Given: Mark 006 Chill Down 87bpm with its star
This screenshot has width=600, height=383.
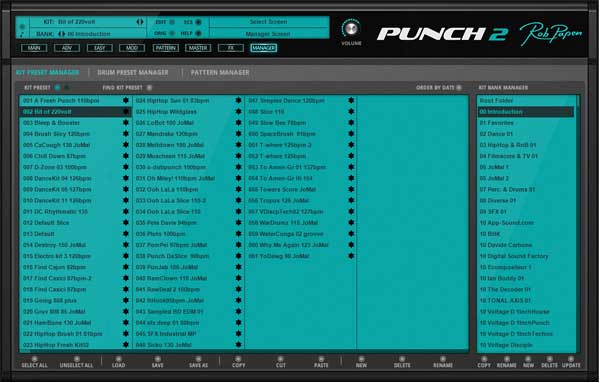Looking at the screenshot, I should click(x=126, y=156).
